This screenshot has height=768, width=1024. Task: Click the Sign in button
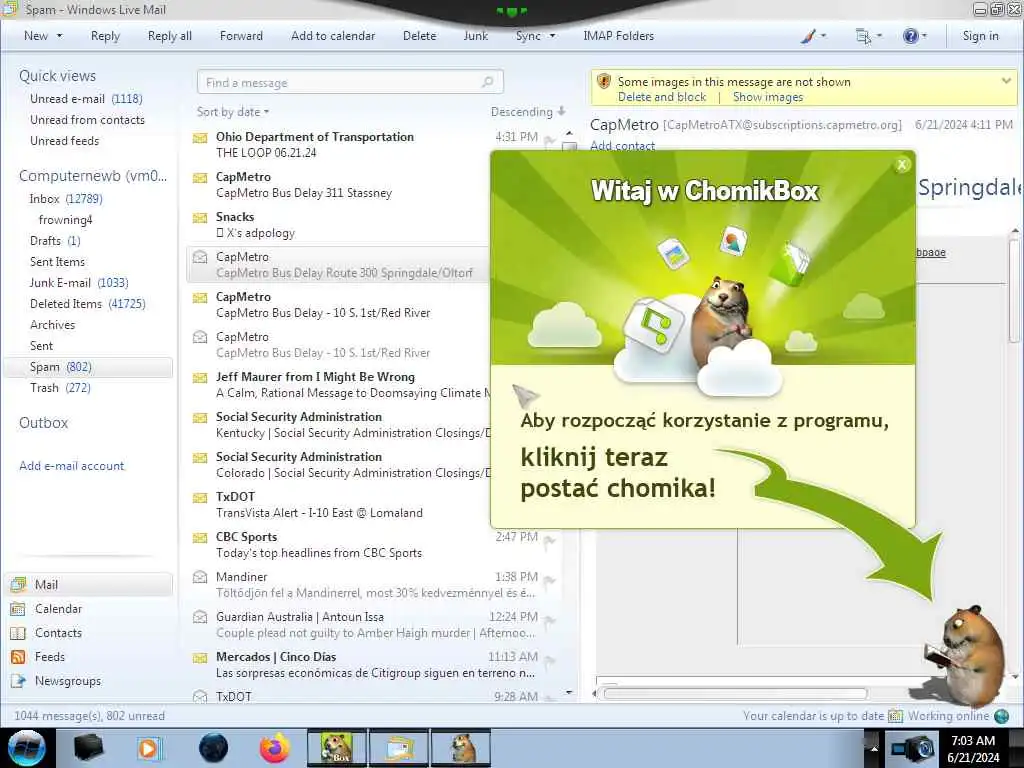980,36
